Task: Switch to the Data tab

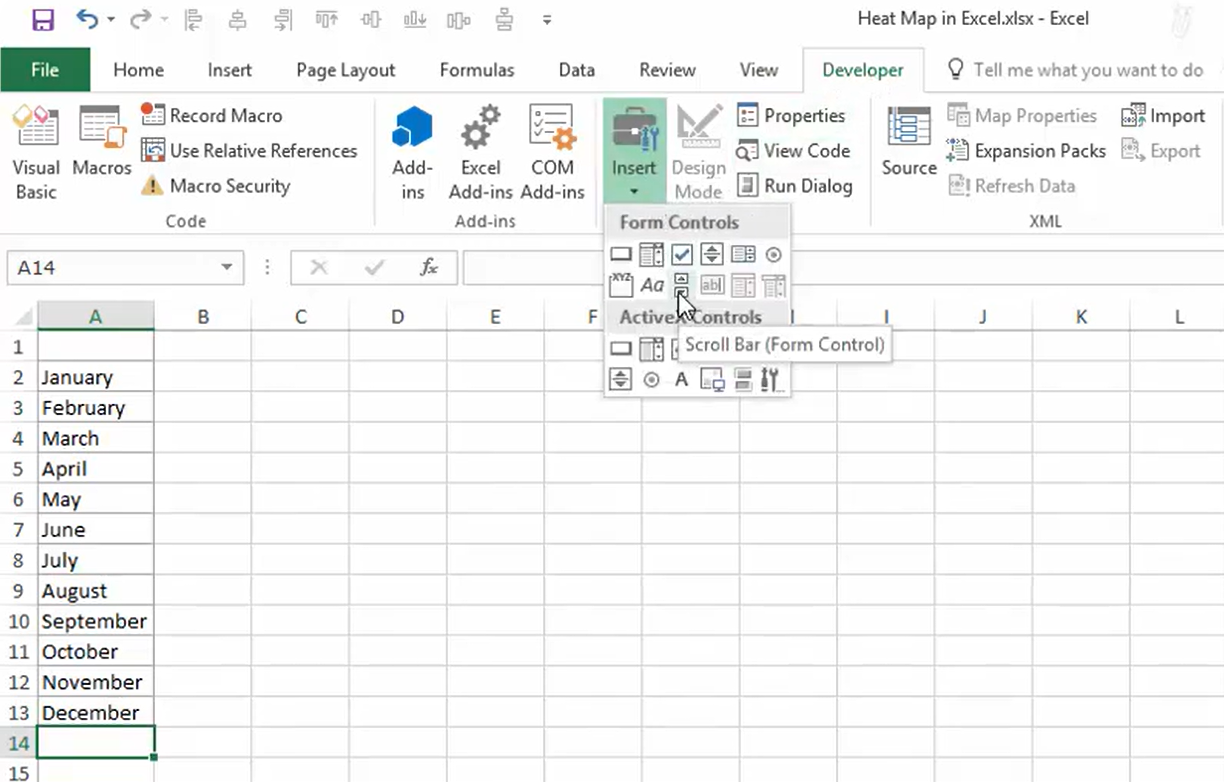Action: 576,70
